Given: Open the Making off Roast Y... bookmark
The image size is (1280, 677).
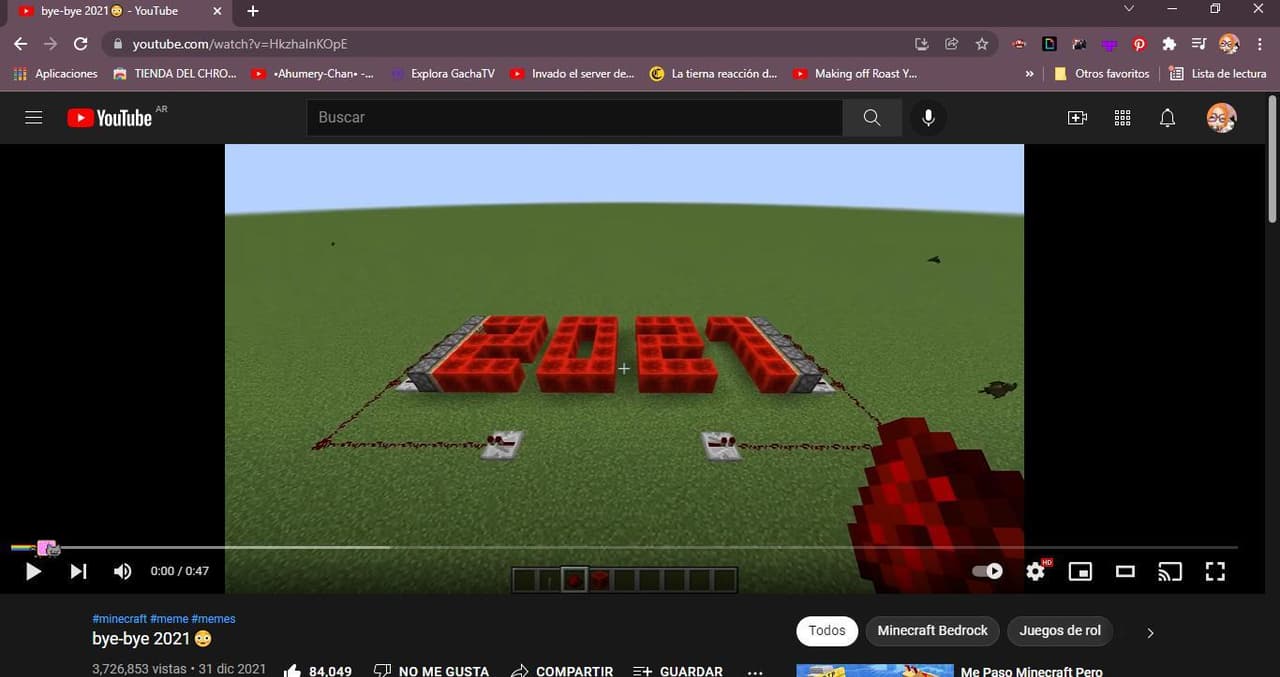Looking at the screenshot, I should click(855, 74).
